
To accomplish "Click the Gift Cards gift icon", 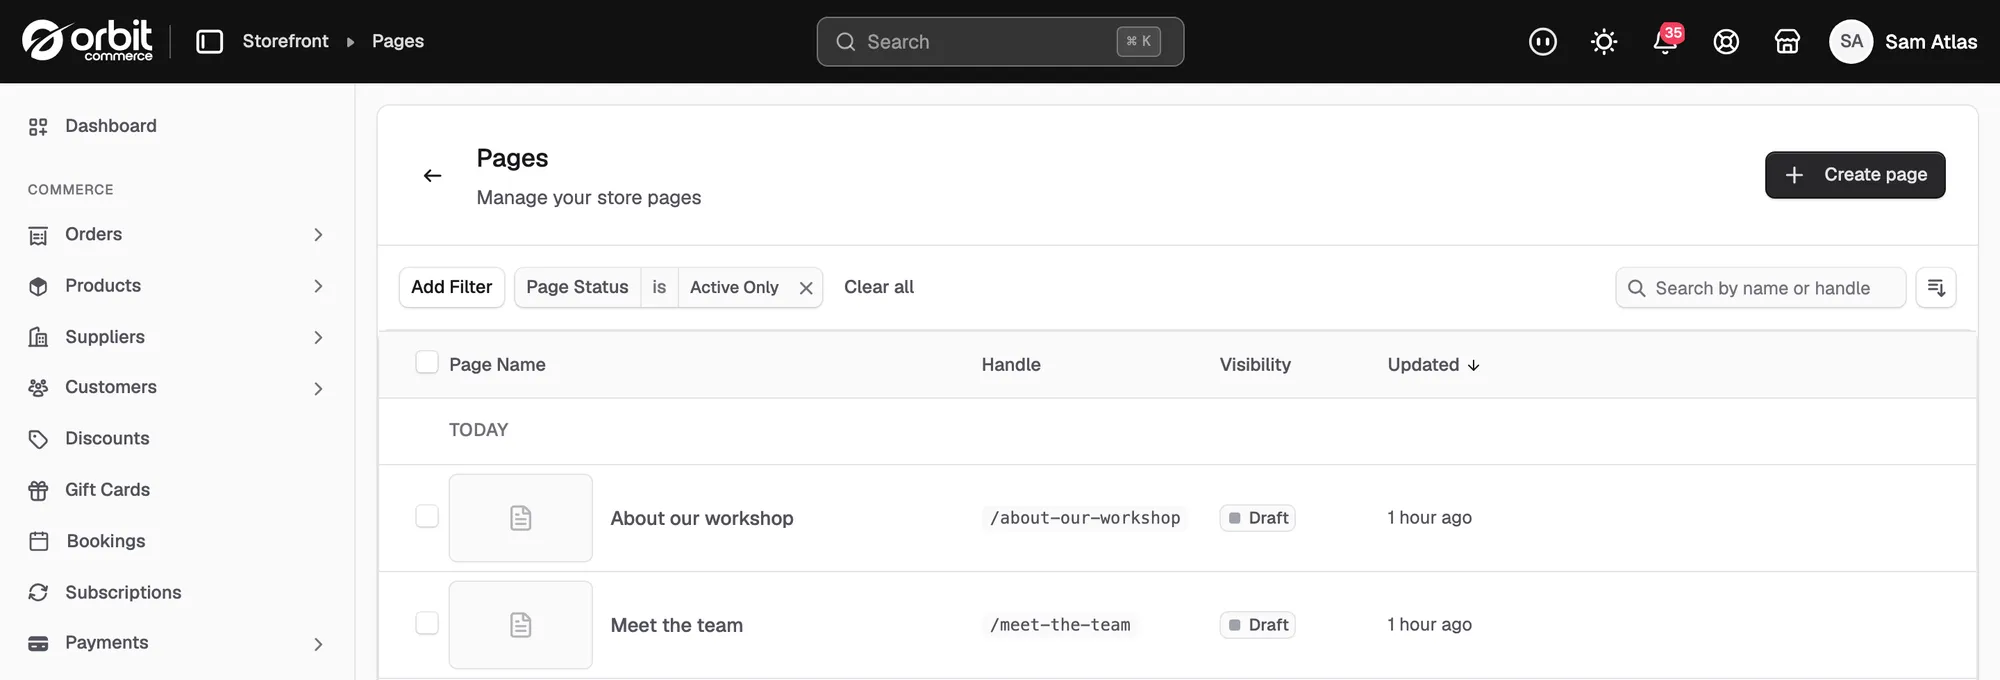I will pos(38,490).
